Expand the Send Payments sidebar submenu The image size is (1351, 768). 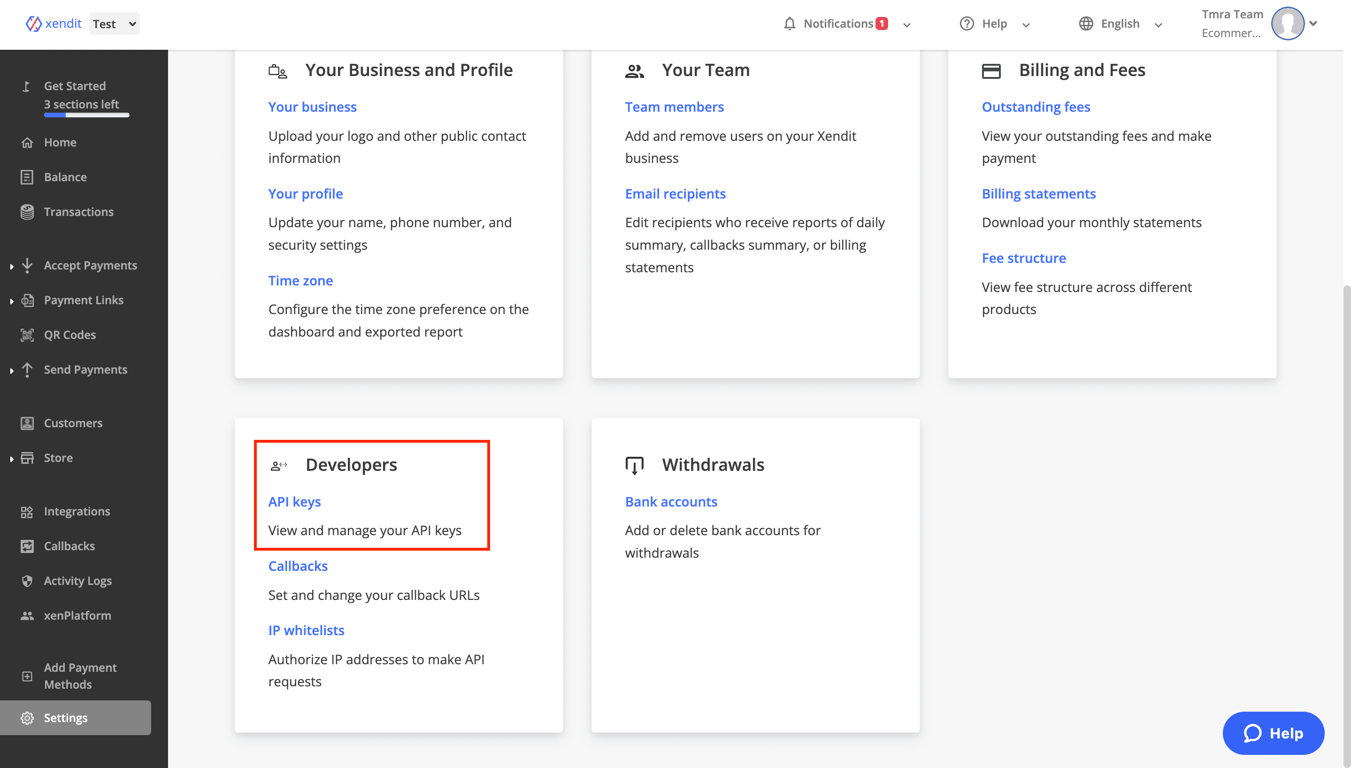click(12, 370)
